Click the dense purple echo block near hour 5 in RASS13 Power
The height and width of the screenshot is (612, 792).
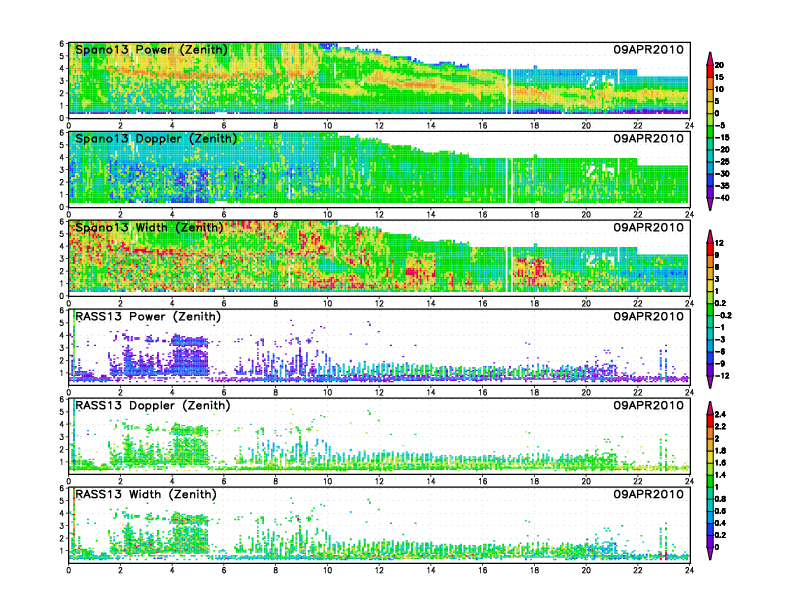click(190, 355)
